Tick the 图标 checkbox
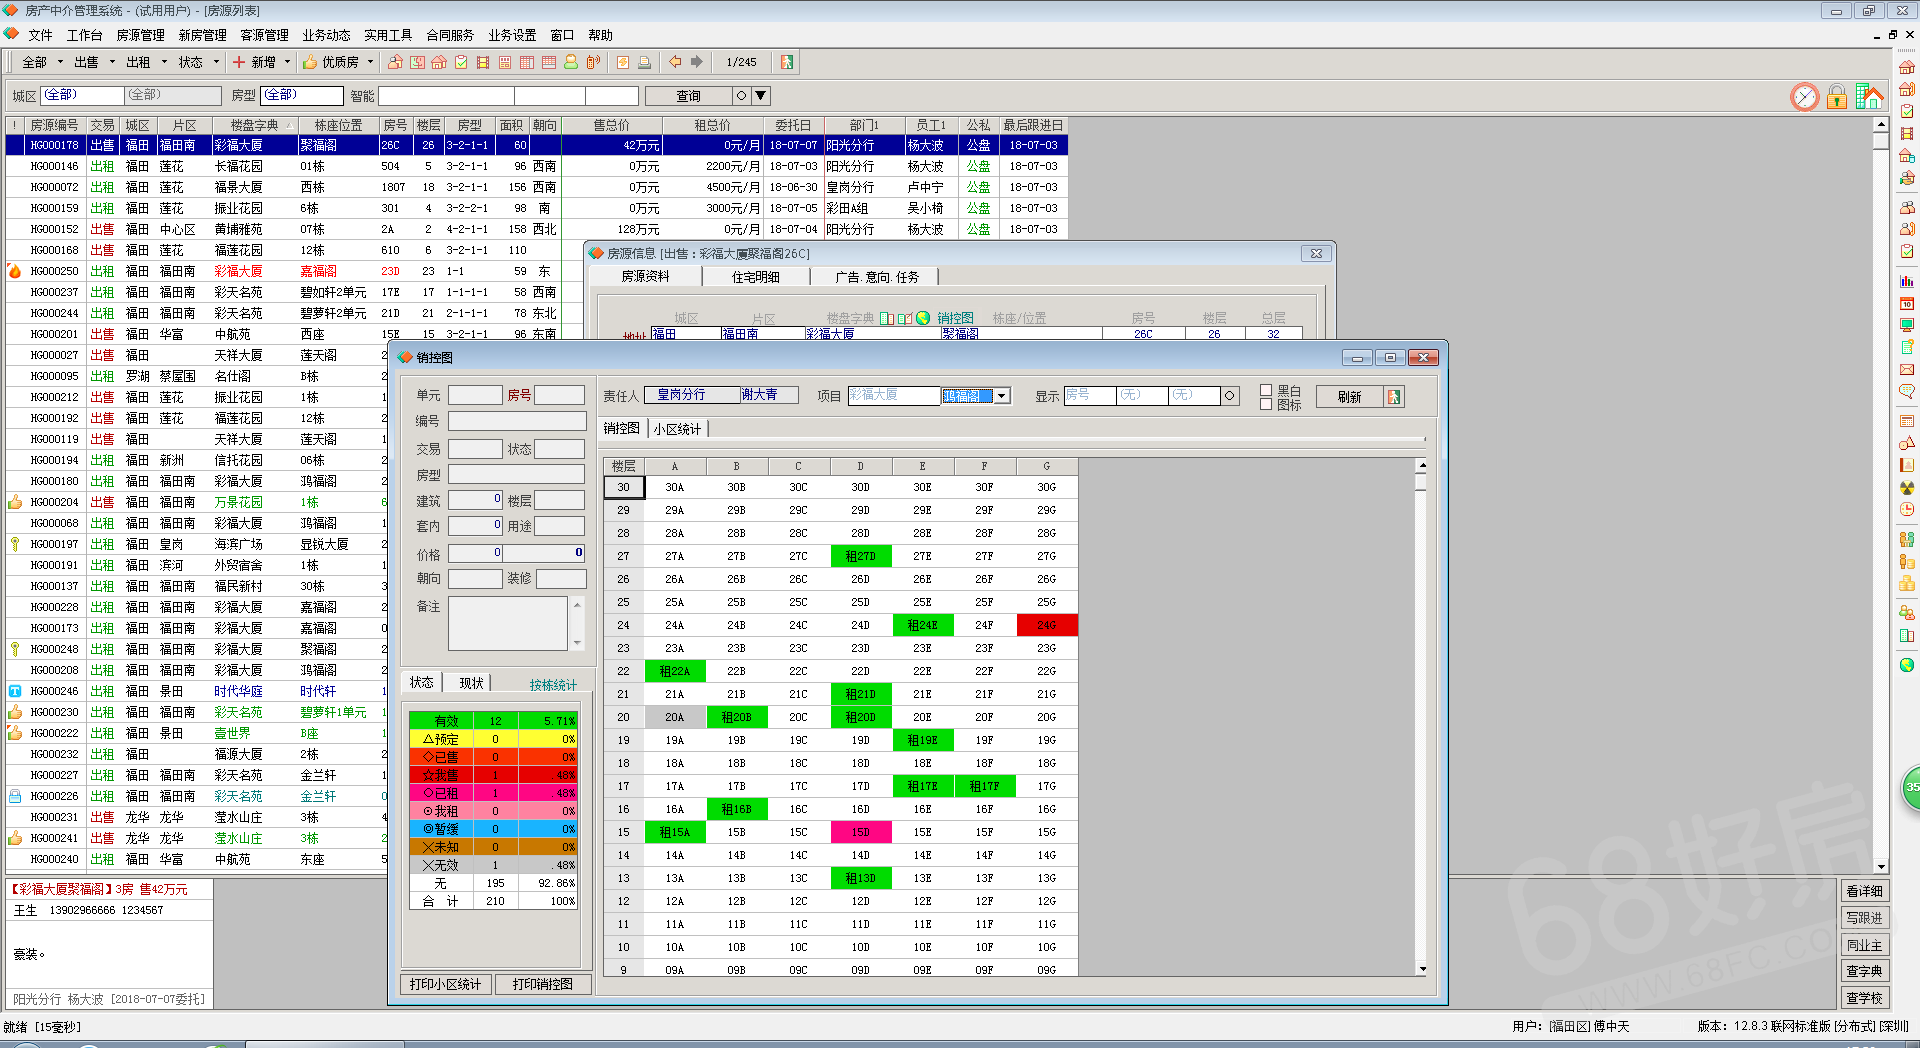This screenshot has width=1920, height=1048. click(x=1266, y=404)
